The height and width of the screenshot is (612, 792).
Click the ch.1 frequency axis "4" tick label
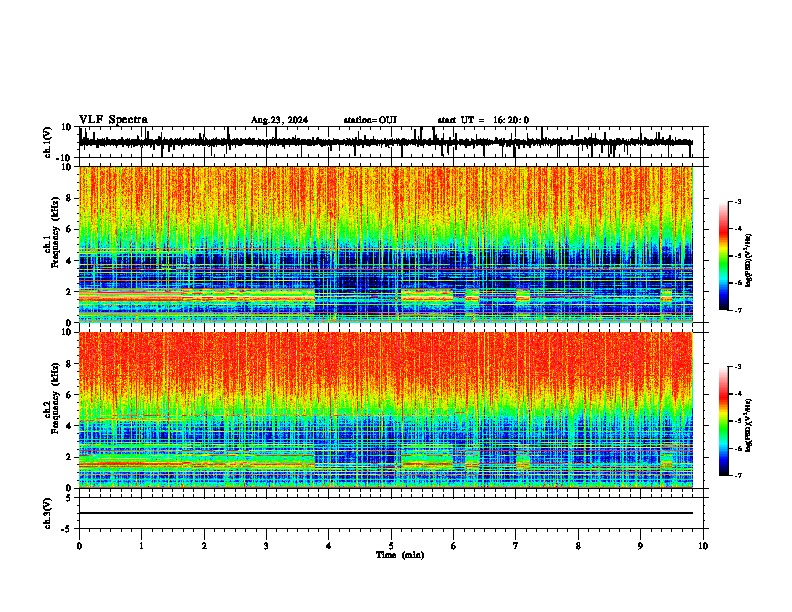(69, 261)
